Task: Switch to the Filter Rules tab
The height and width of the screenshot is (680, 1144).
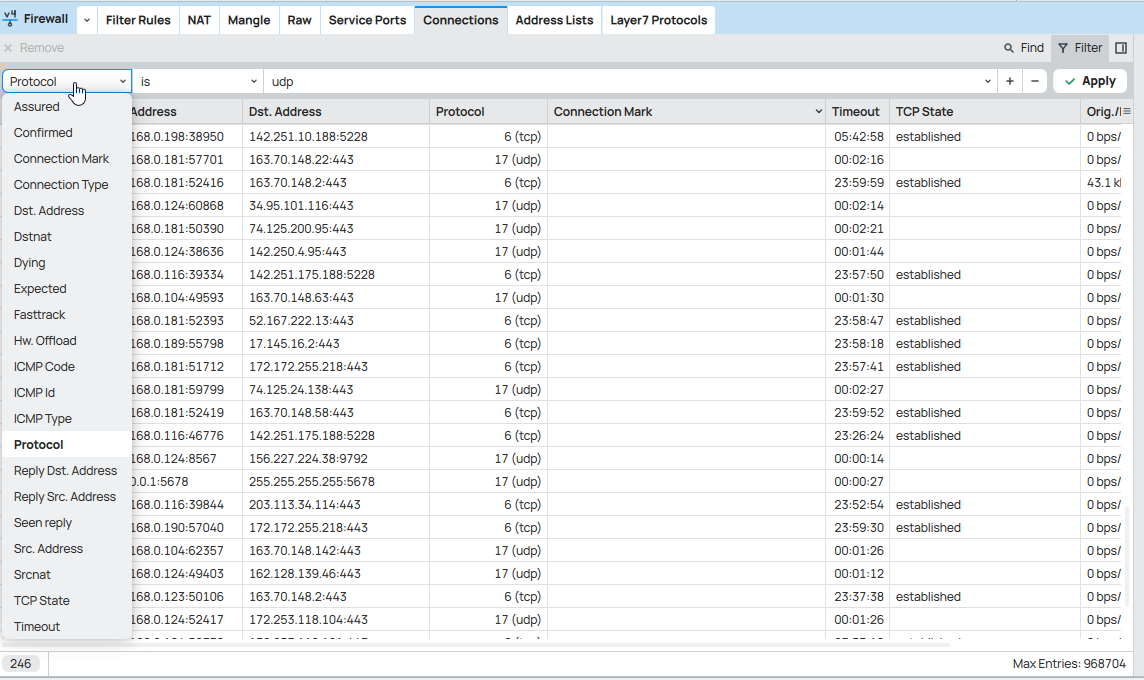Action: click(138, 20)
